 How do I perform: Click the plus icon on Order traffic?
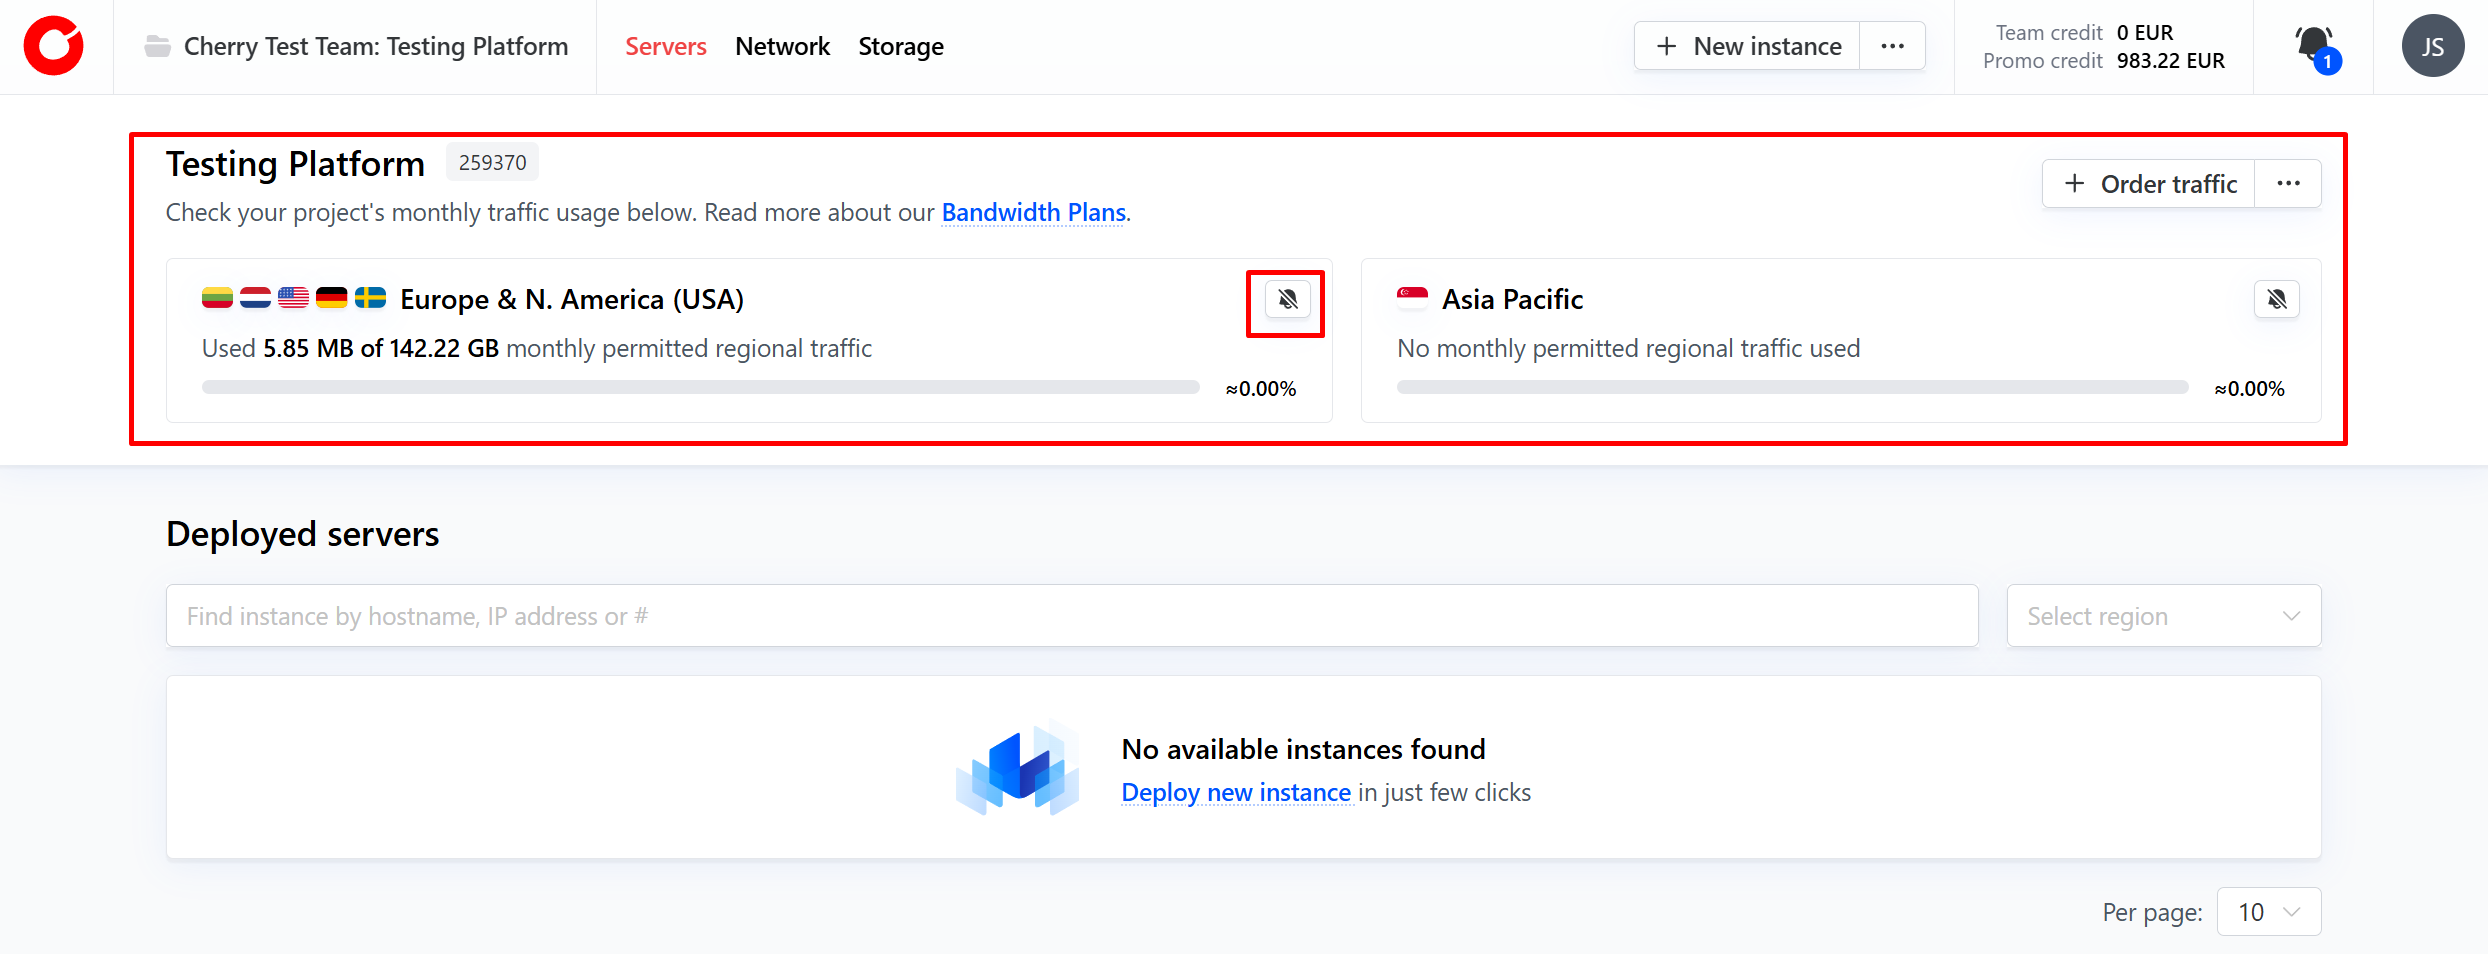click(x=2075, y=184)
